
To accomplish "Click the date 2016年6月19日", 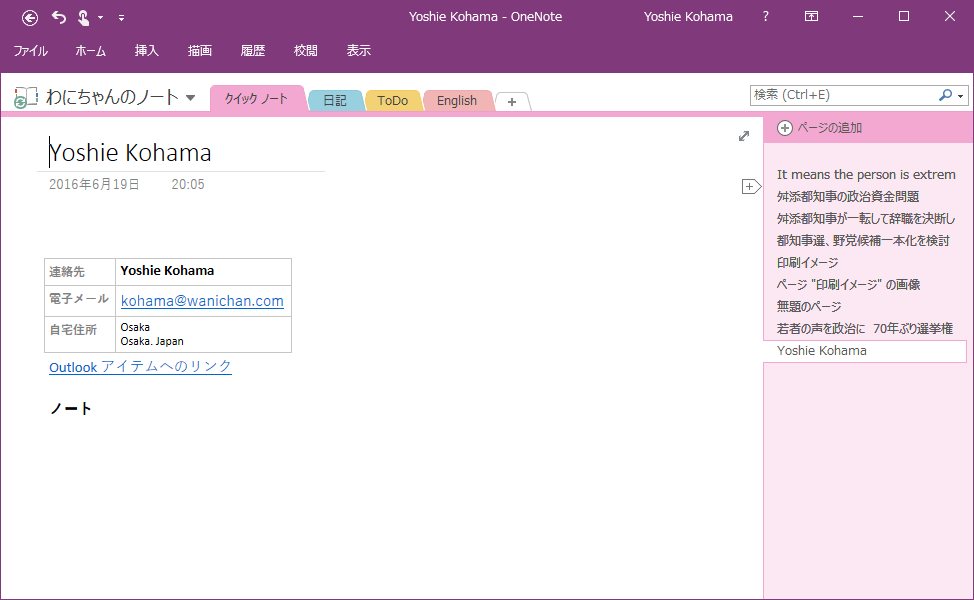I will tap(94, 184).
